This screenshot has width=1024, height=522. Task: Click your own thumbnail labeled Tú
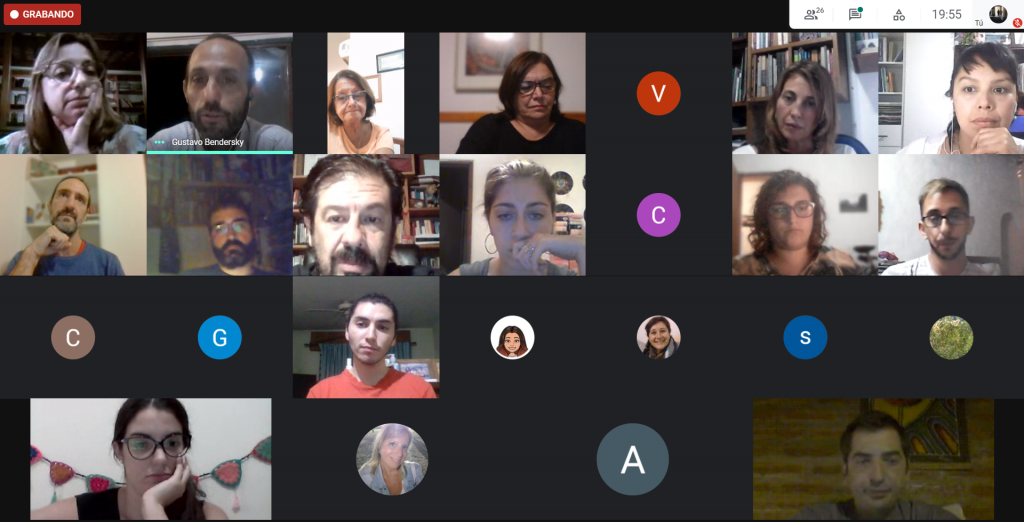point(997,14)
